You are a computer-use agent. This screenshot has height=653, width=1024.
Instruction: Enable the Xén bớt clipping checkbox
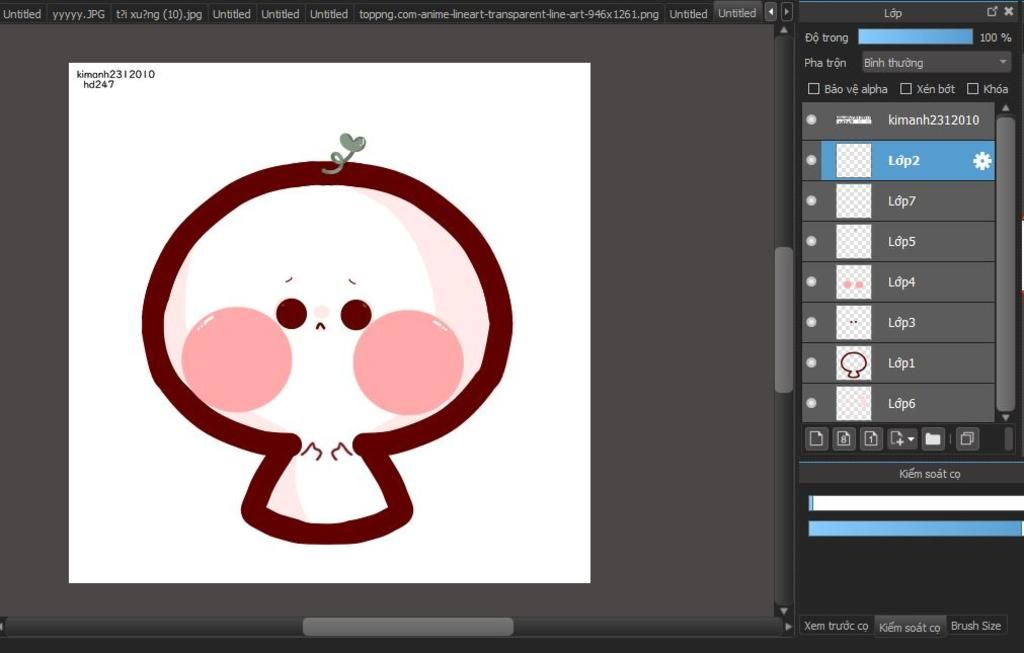tap(906, 89)
